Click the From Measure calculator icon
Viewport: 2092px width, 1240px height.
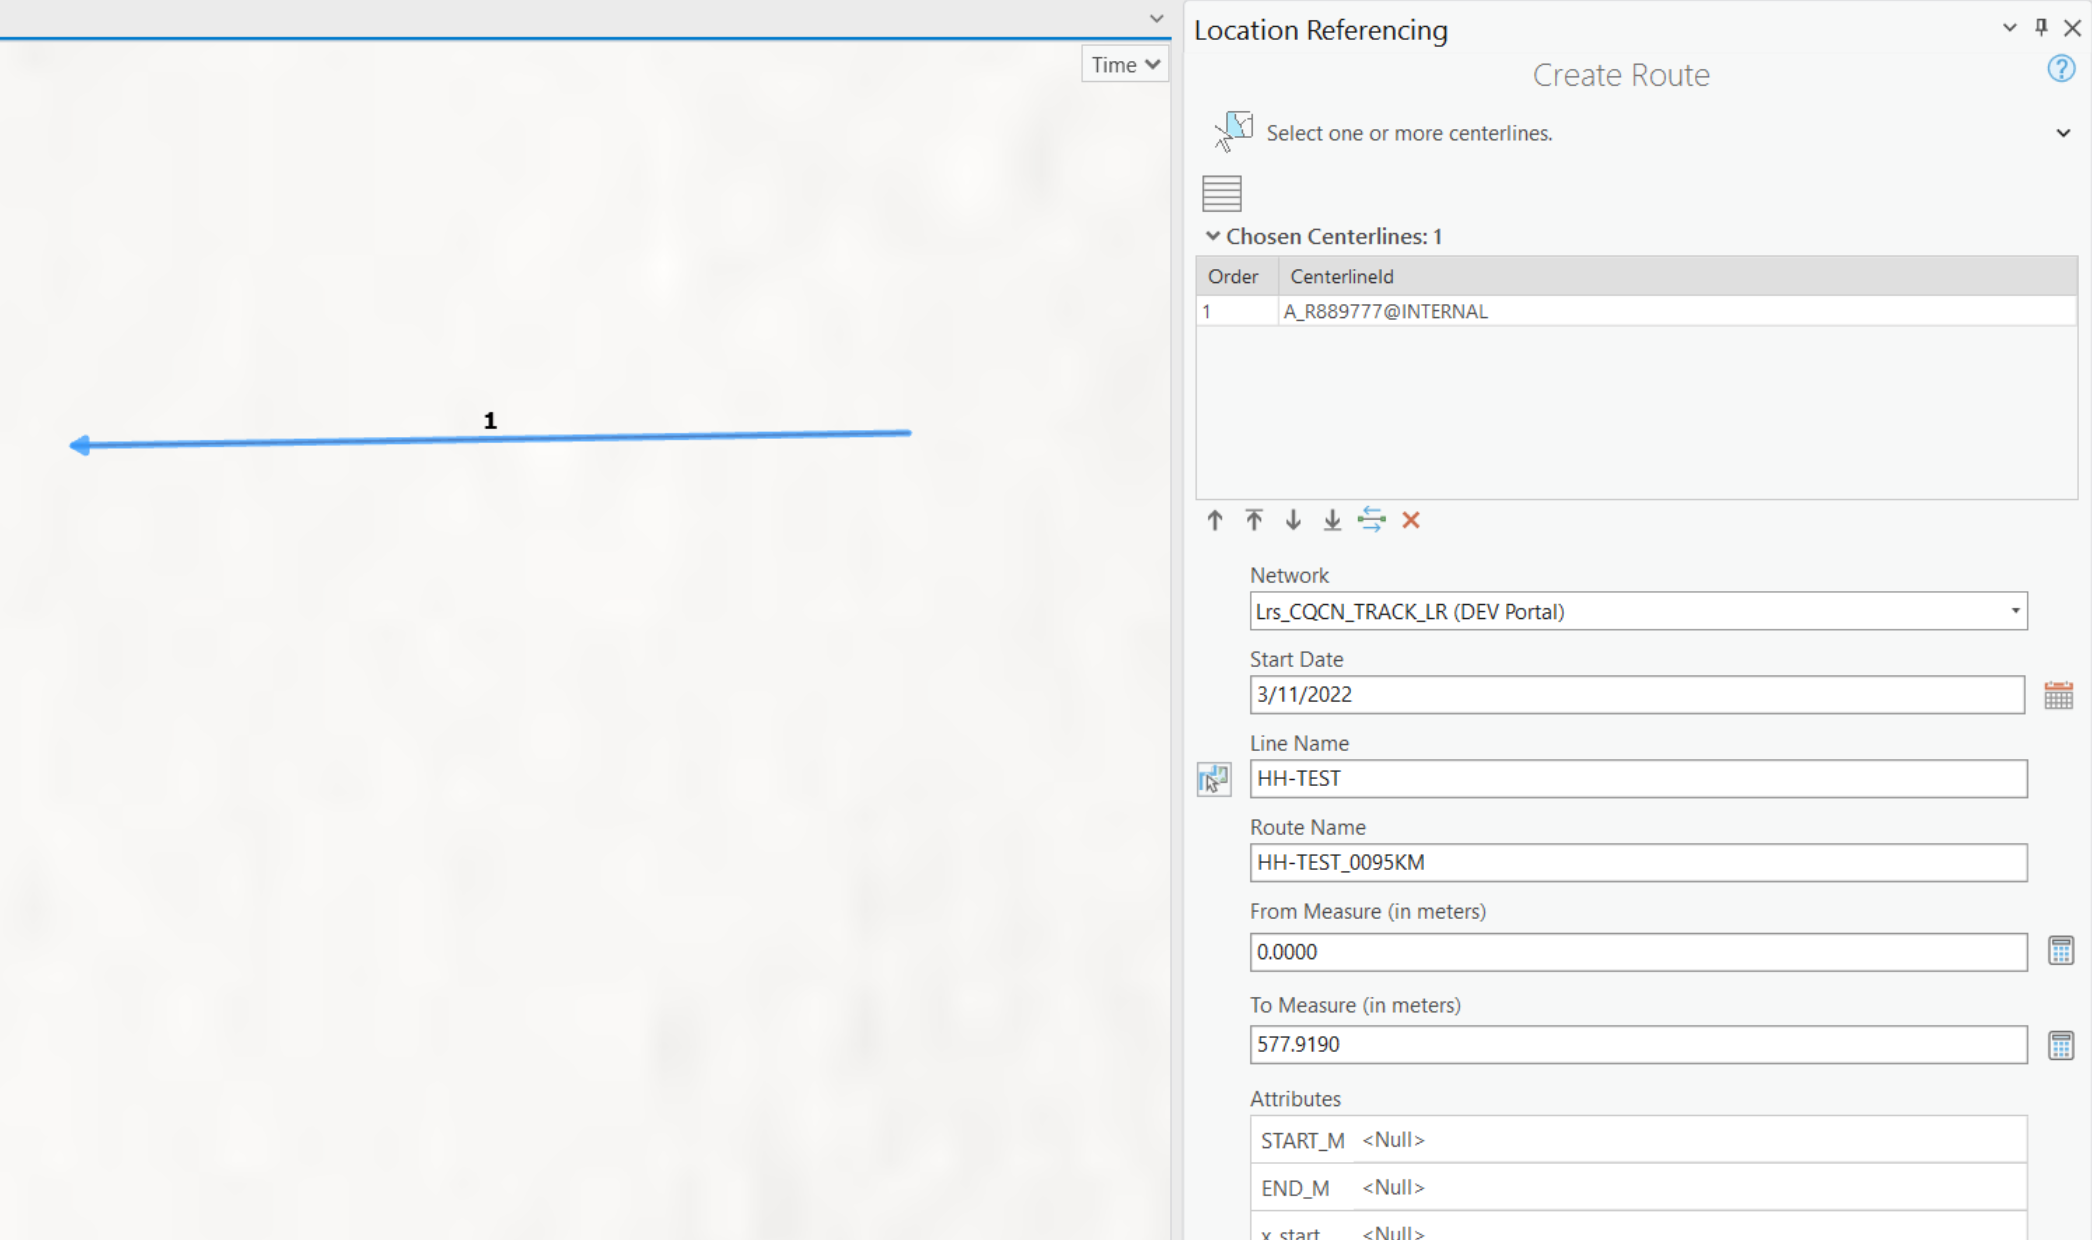click(x=2060, y=951)
